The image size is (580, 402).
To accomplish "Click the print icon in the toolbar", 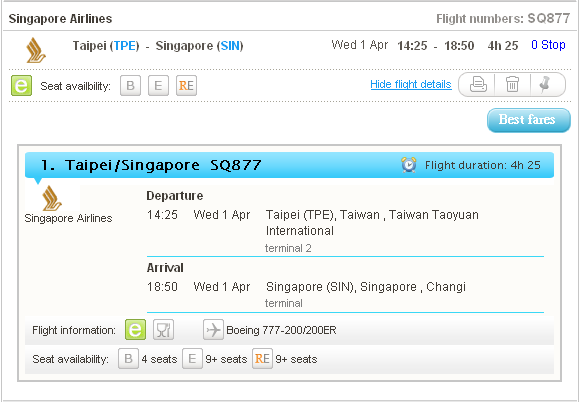I will point(478,84).
